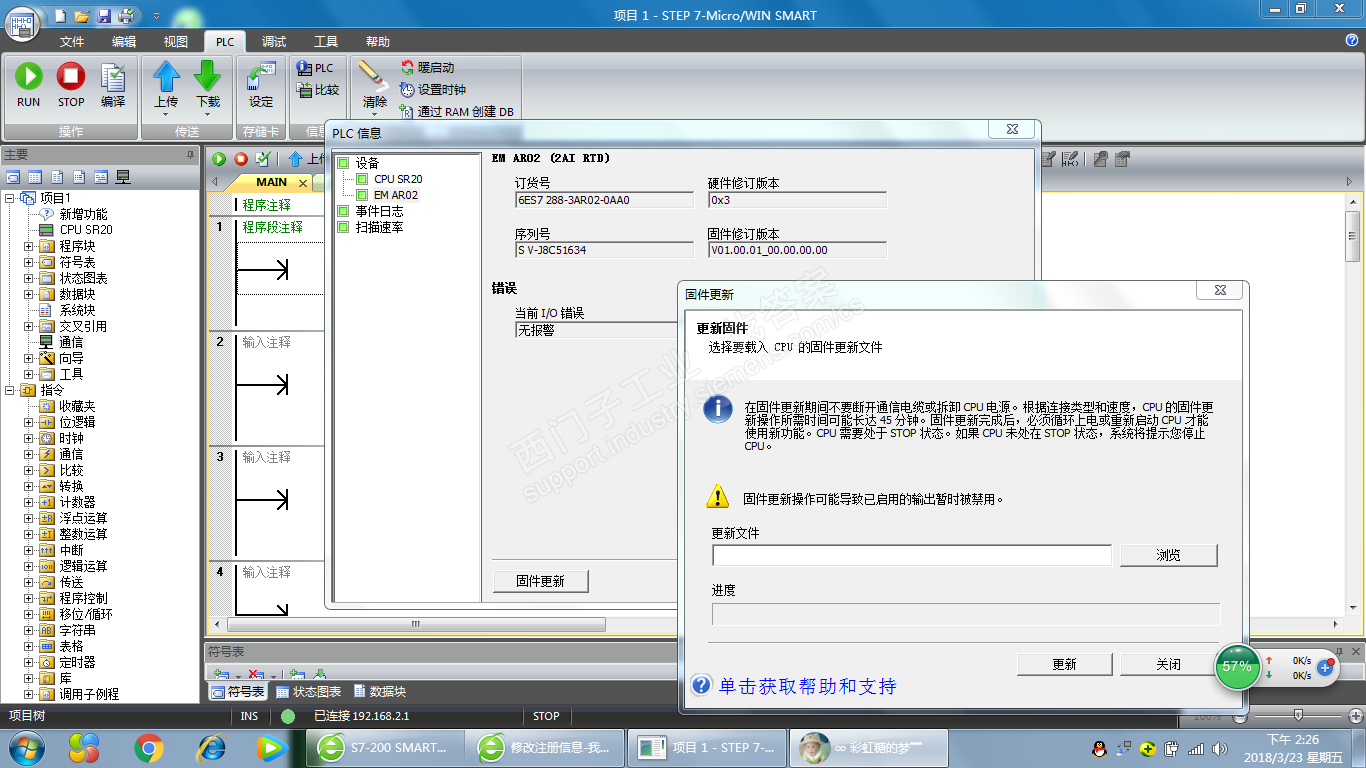Click the small red stop icon in editor toolbar

tap(241, 159)
